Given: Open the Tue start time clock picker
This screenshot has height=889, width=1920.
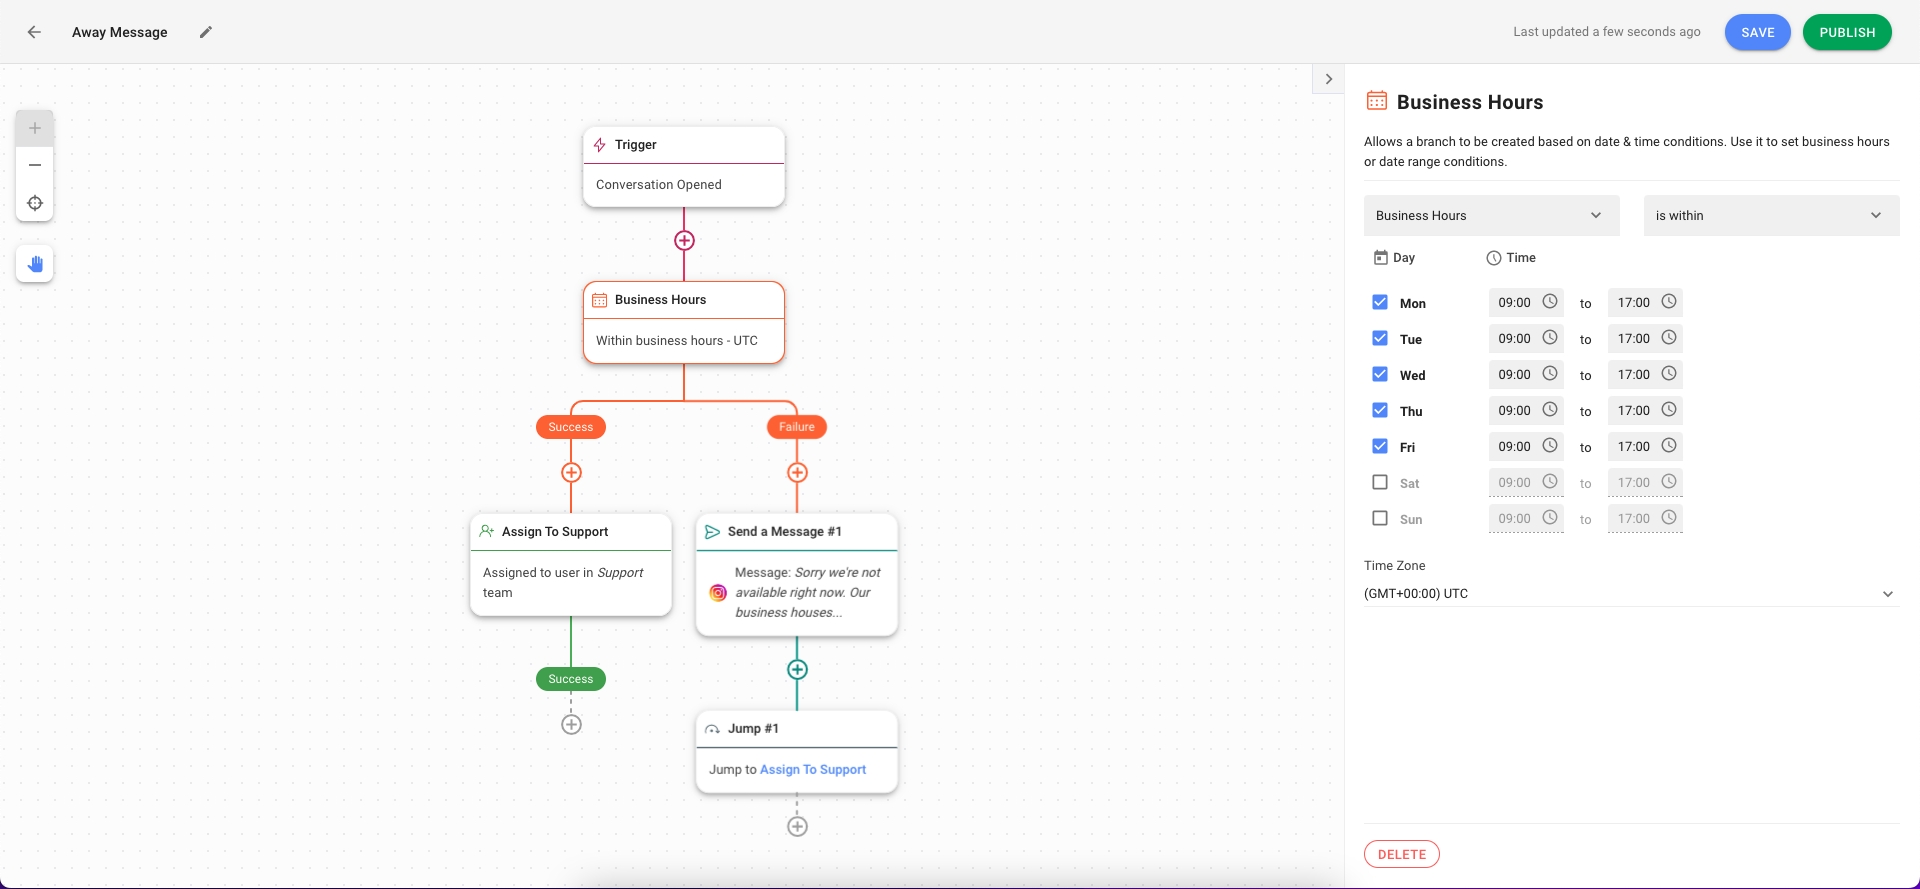Looking at the screenshot, I should [1550, 337].
